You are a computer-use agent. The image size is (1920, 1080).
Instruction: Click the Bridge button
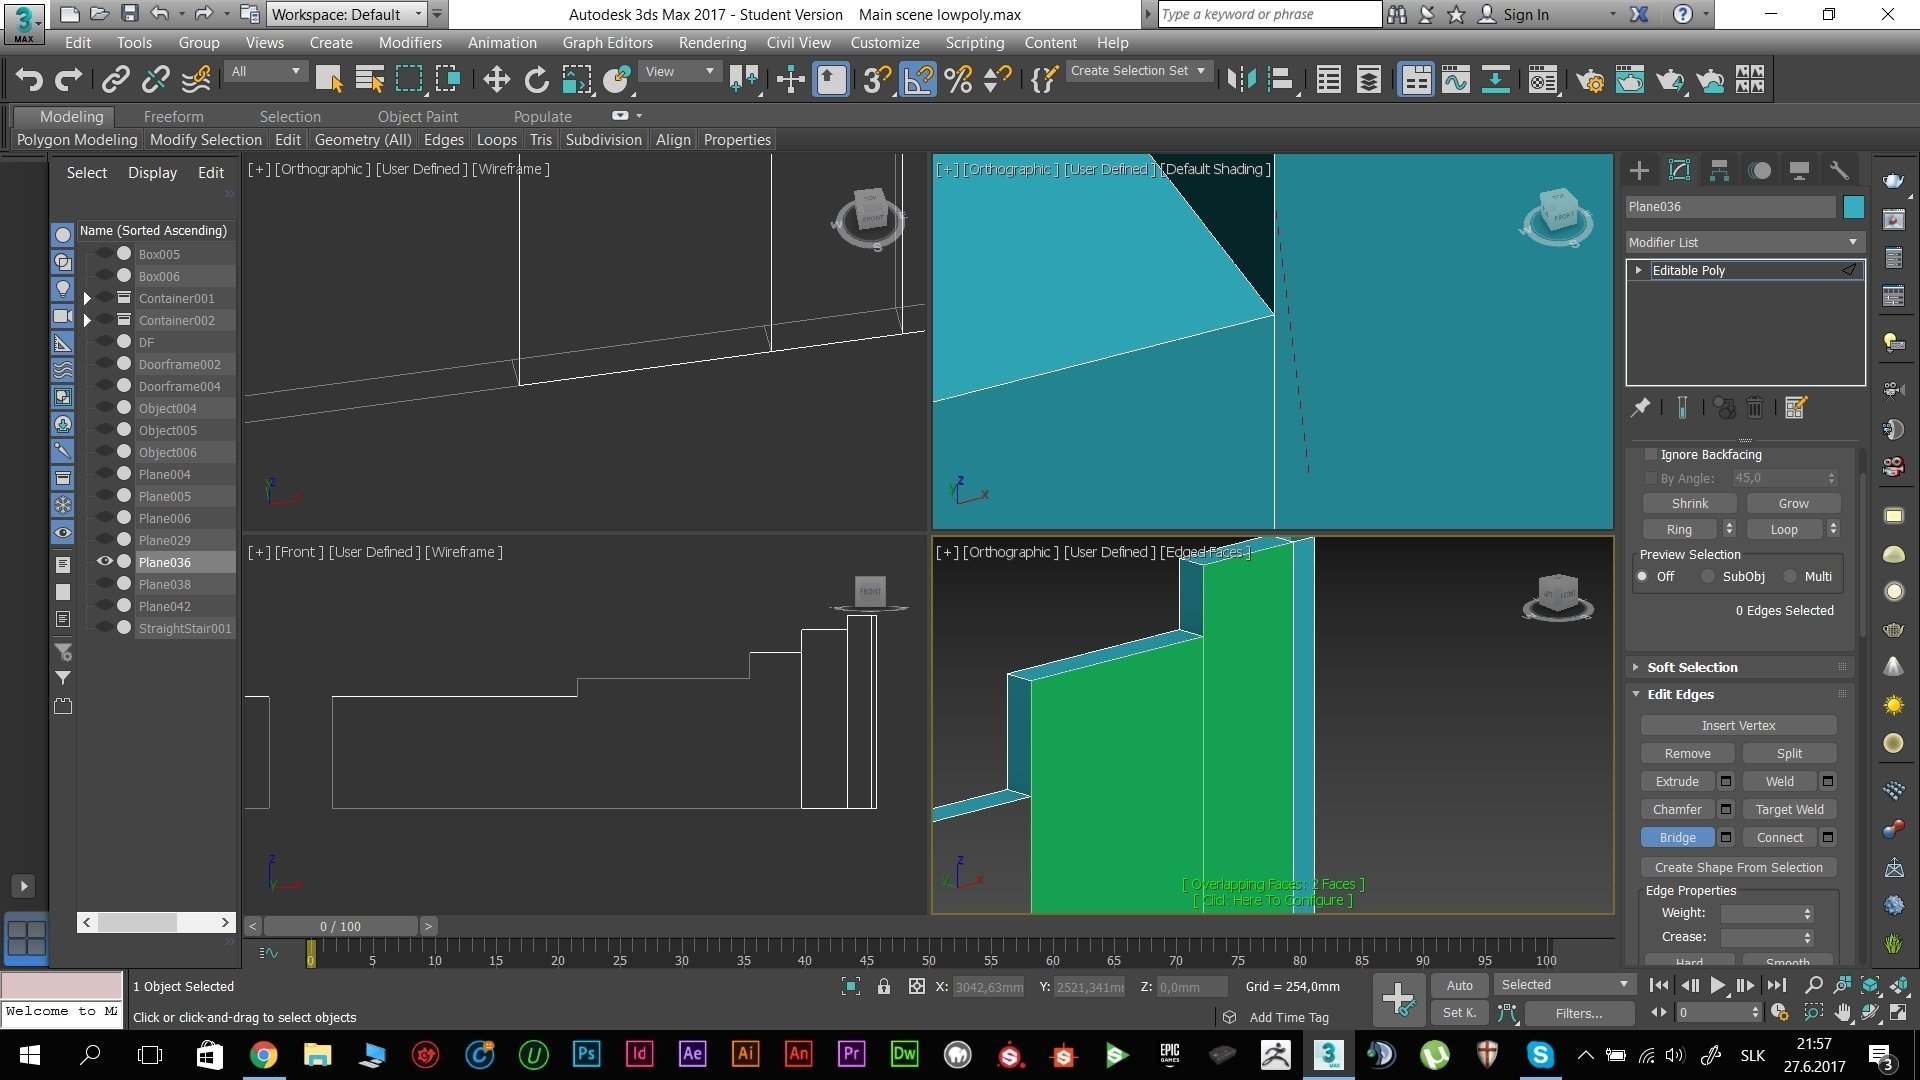click(x=1676, y=836)
